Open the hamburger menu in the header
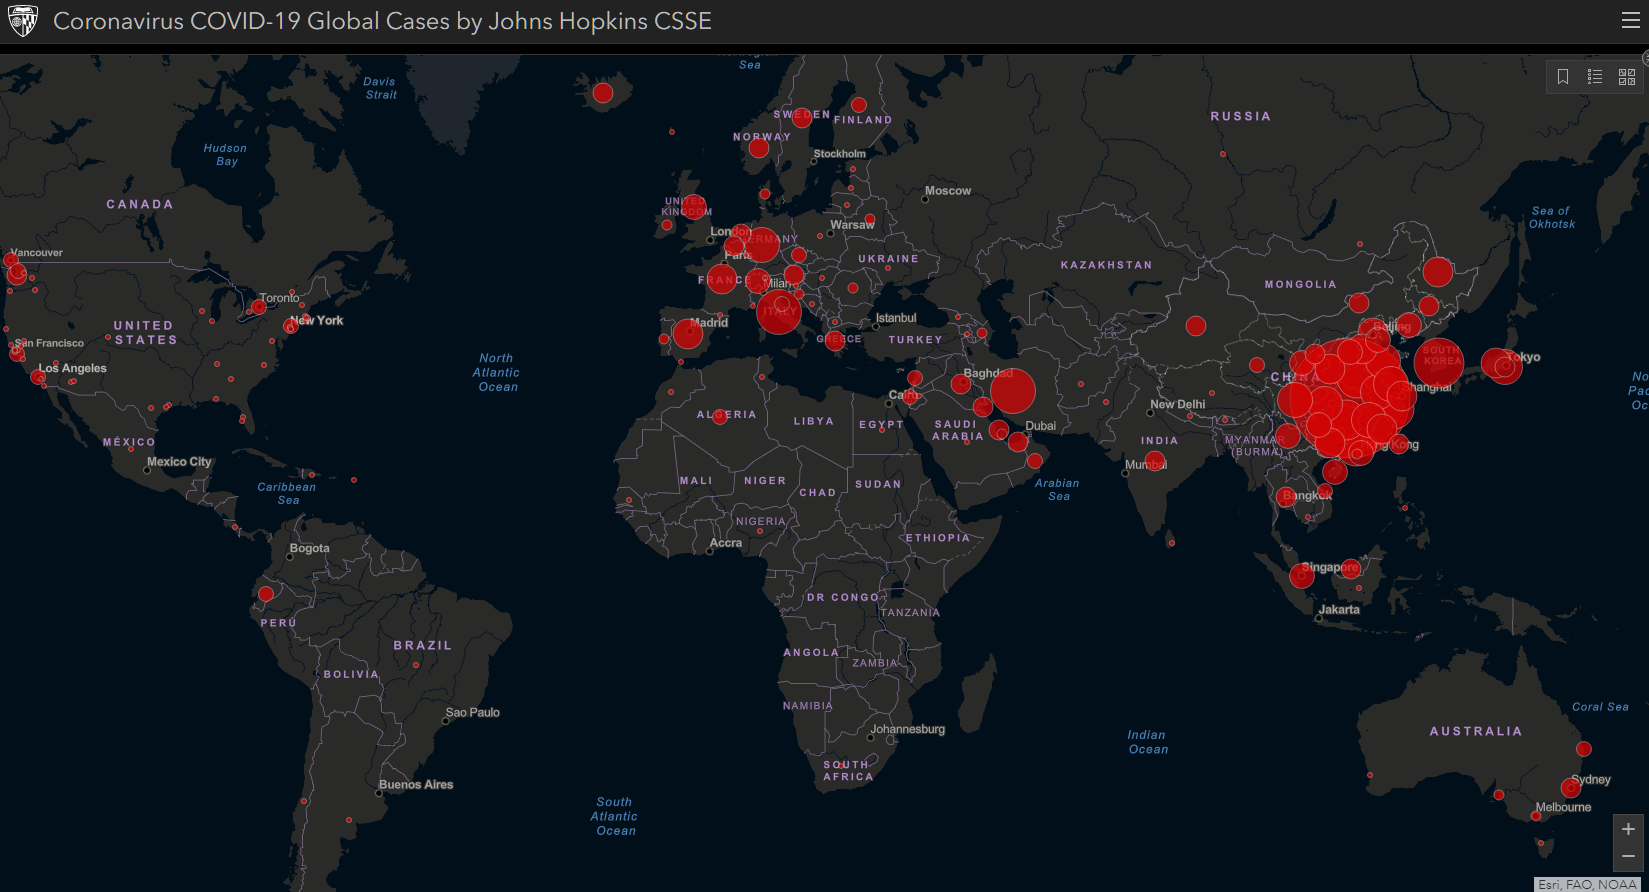 coord(1630,21)
